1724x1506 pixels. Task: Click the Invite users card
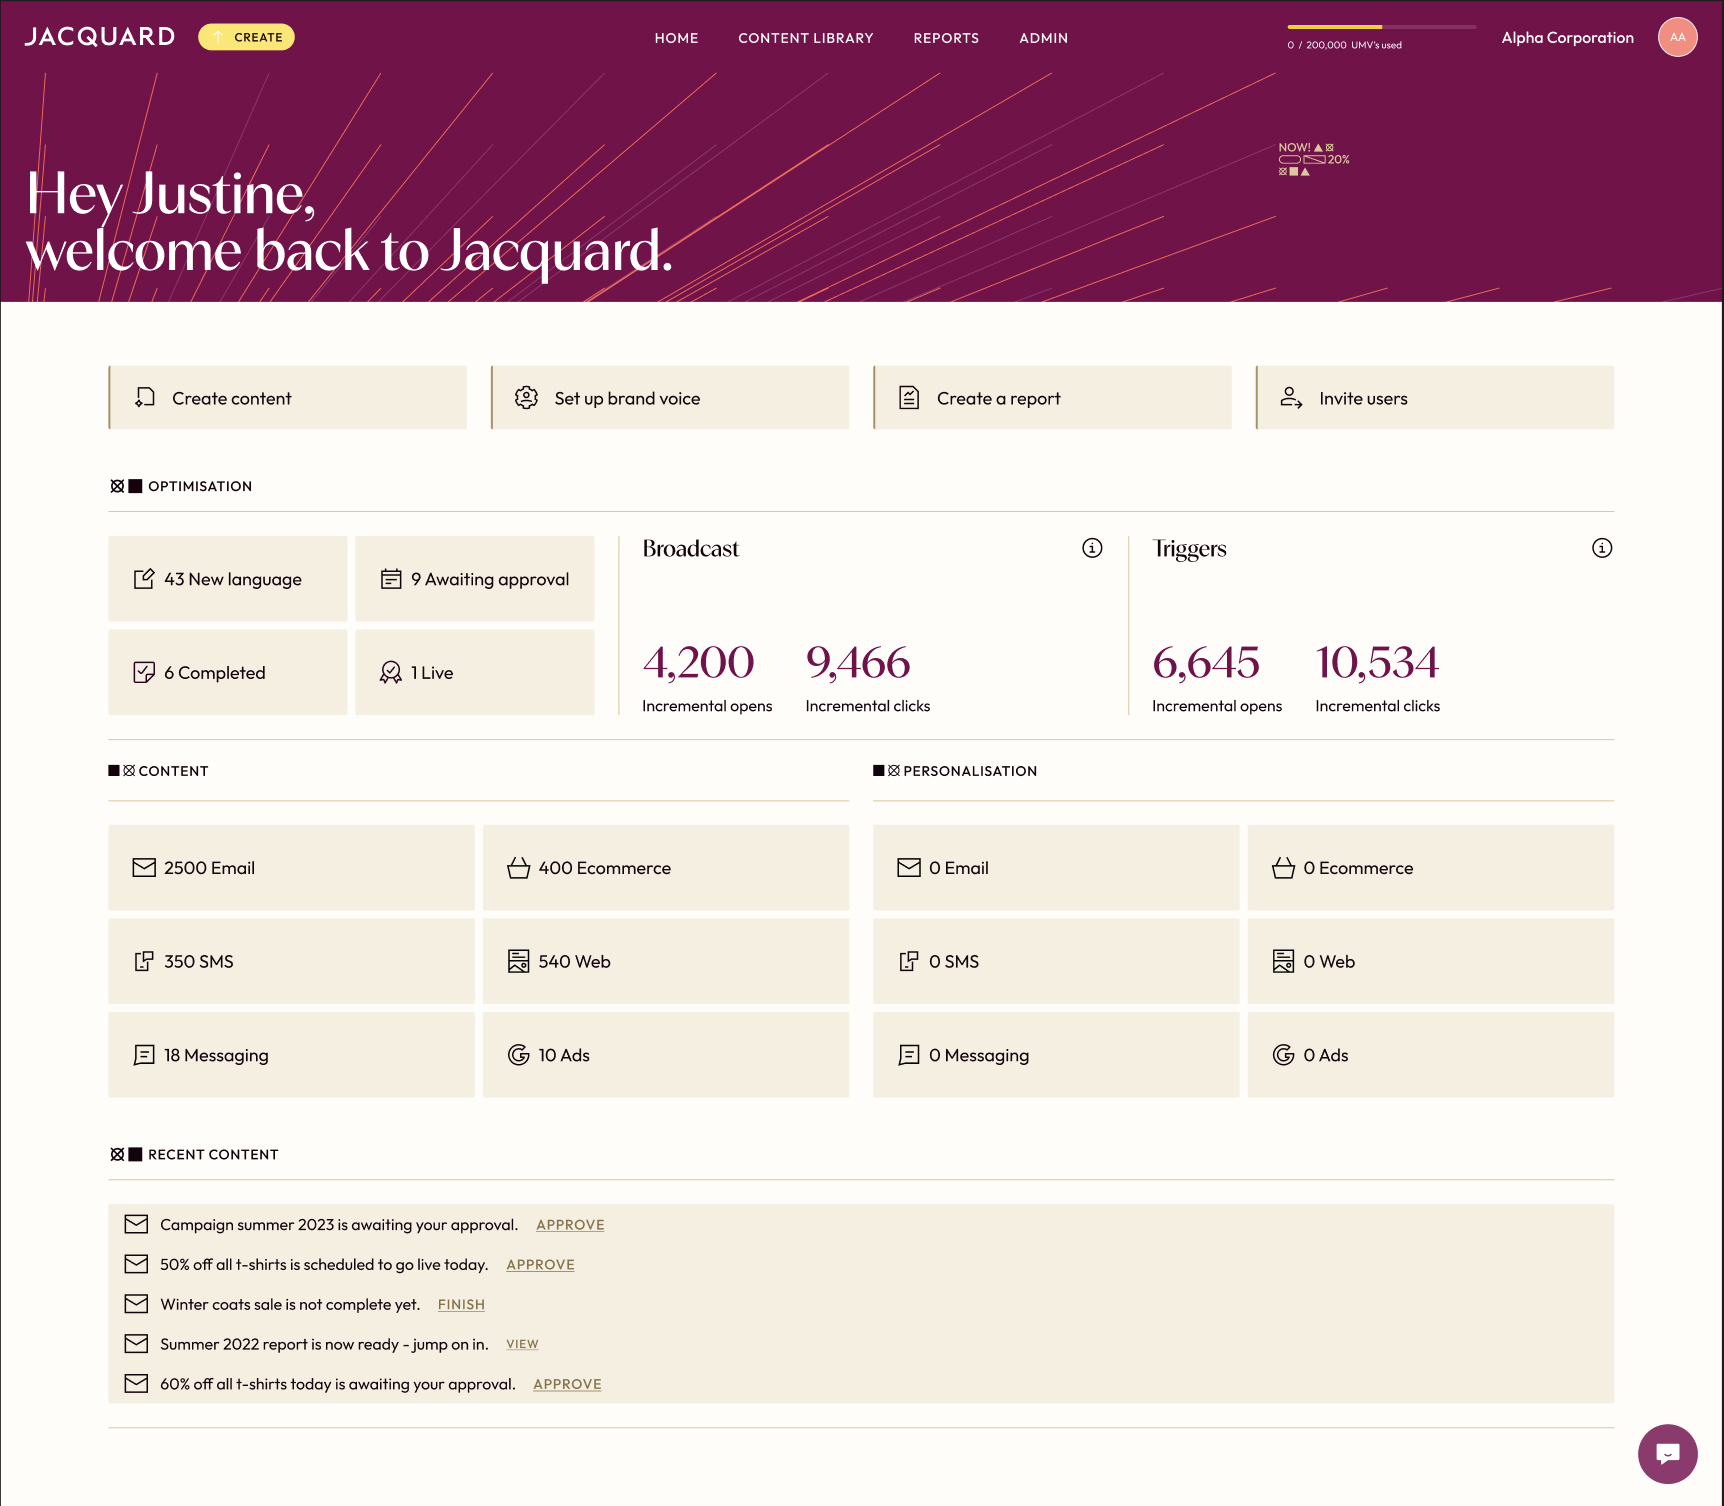pyautogui.click(x=1435, y=398)
